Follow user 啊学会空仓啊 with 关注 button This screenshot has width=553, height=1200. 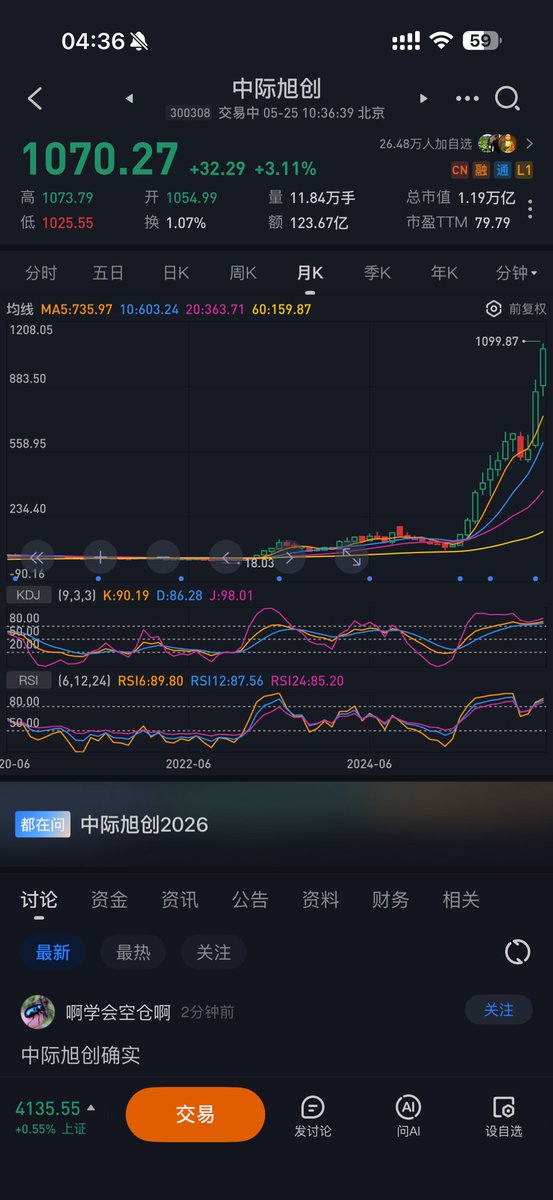click(x=498, y=1010)
